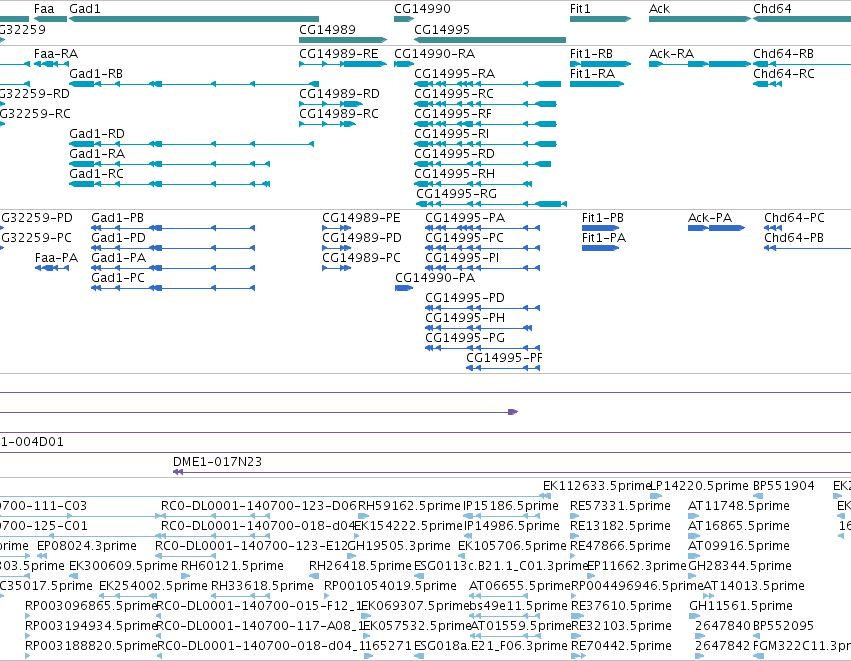Image resolution: width=851 pixels, height=661 pixels.
Task: Select EST label RH26418.5prime
Action: pos(360,566)
